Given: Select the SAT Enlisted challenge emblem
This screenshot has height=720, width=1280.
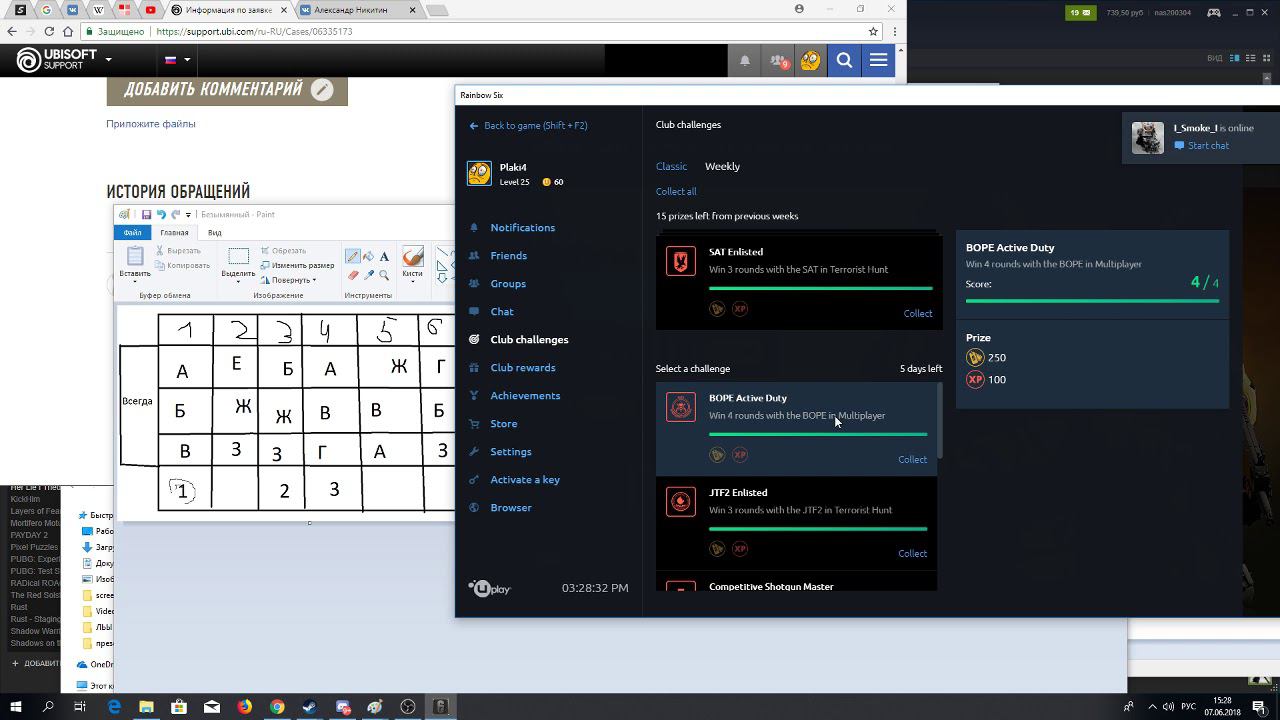Looking at the screenshot, I should click(x=681, y=261).
